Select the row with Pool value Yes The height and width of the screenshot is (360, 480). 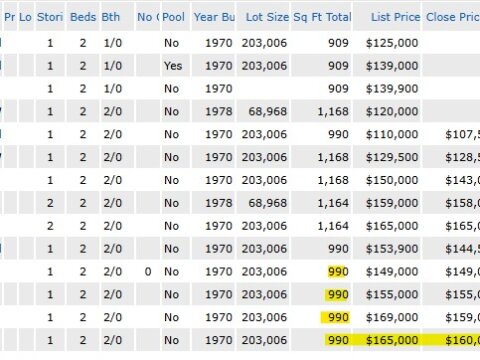240,66
